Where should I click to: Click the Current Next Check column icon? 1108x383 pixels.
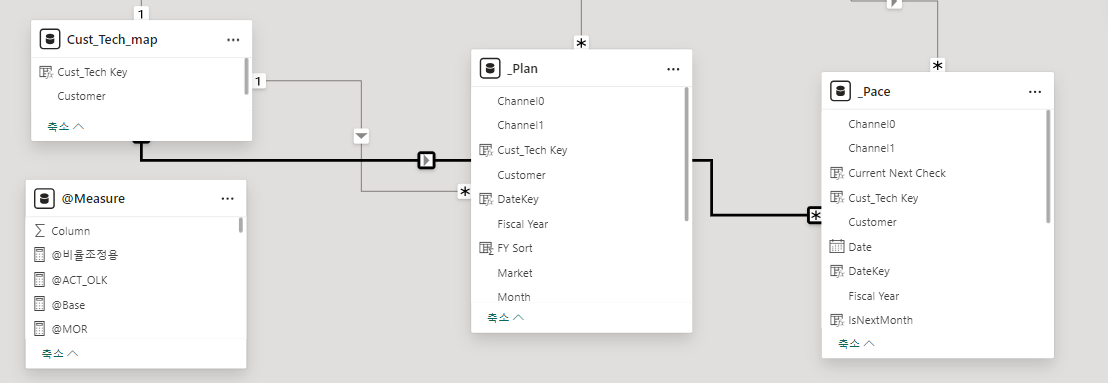[837, 173]
